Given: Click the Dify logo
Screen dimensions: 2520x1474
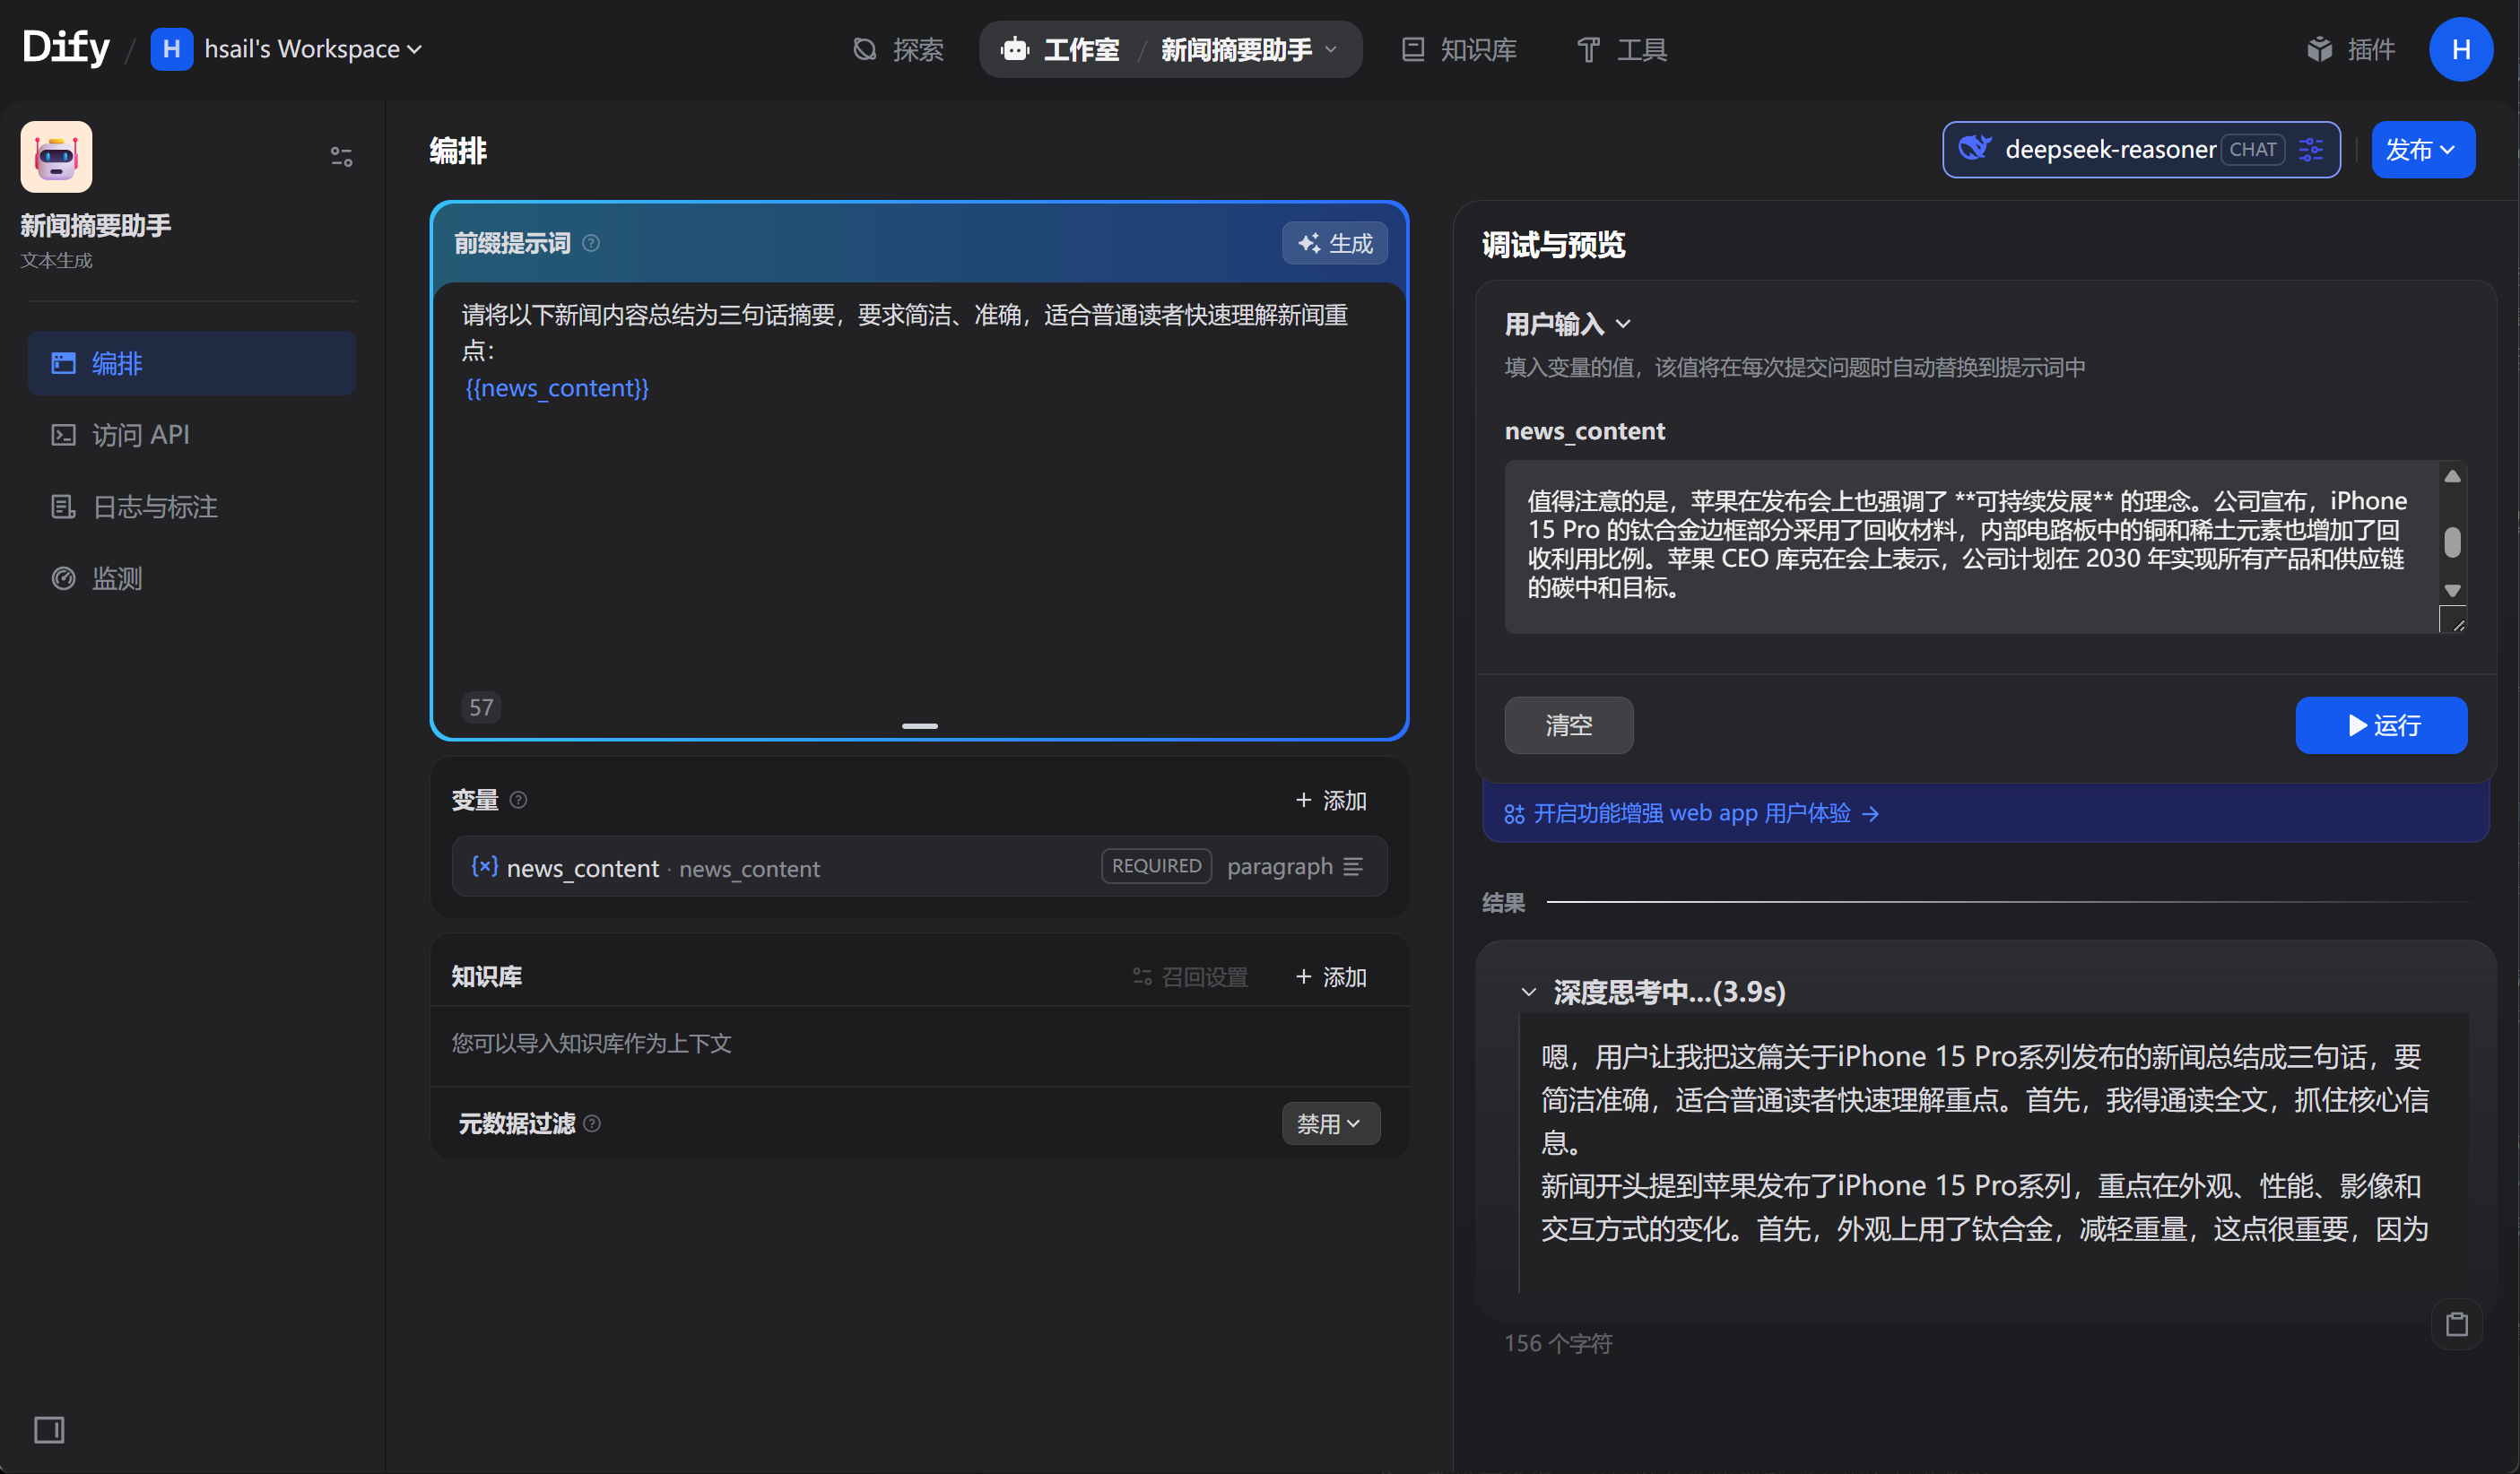Looking at the screenshot, I should [x=66, y=47].
